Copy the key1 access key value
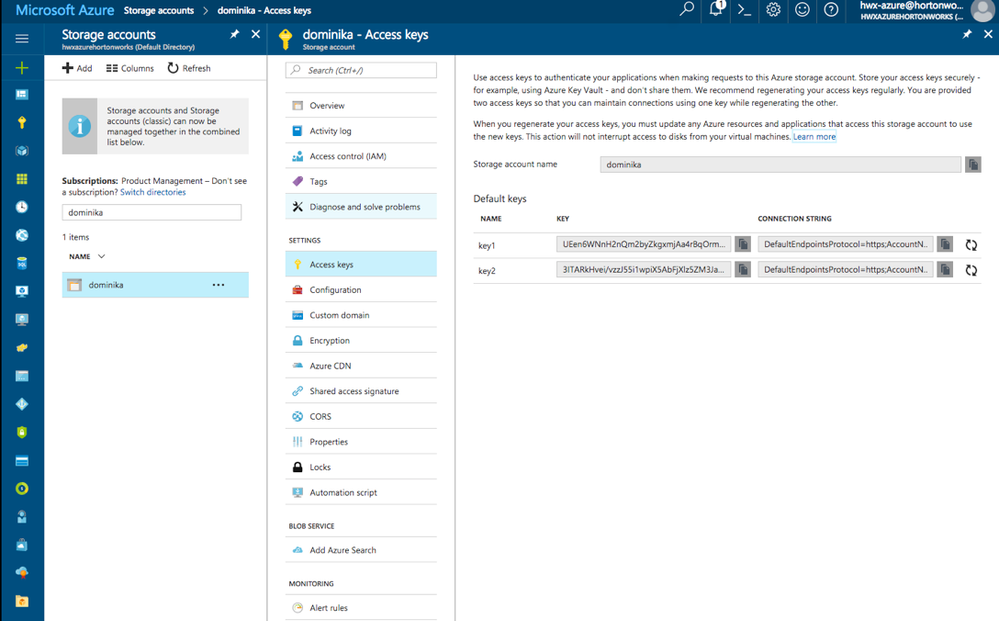Image resolution: width=999 pixels, height=621 pixels. (743, 244)
